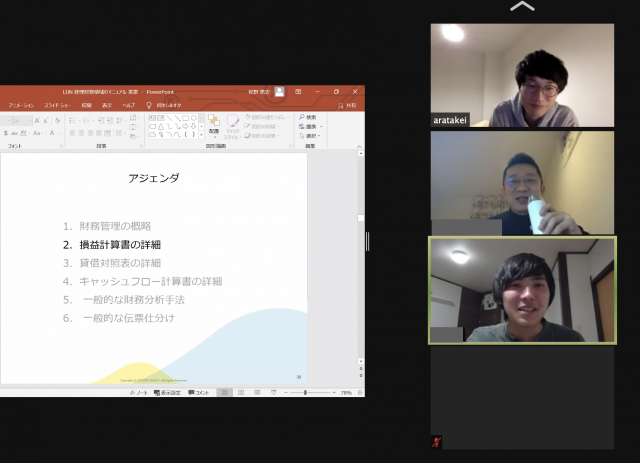The image size is (640, 463).
Task: Toggle numbered list icon
Action: pyautogui.click(x=88, y=120)
